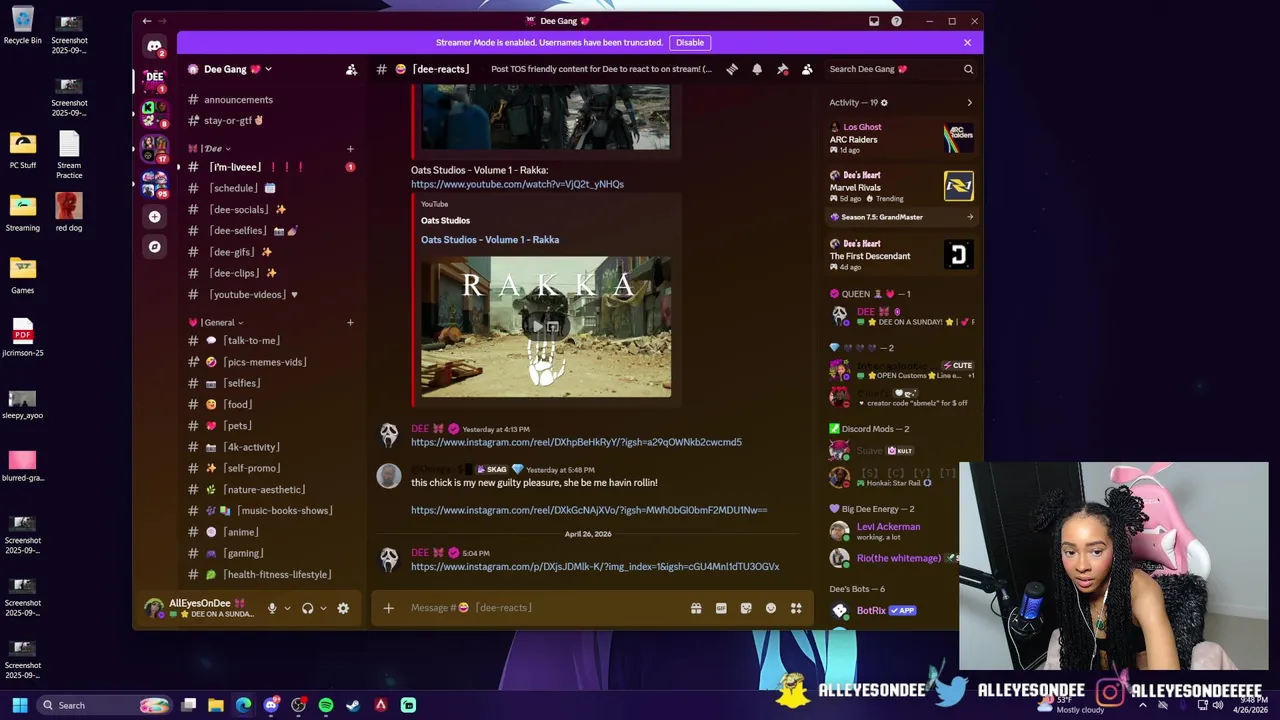
Task: Click the plus attach button in message bar
Action: tap(388, 608)
